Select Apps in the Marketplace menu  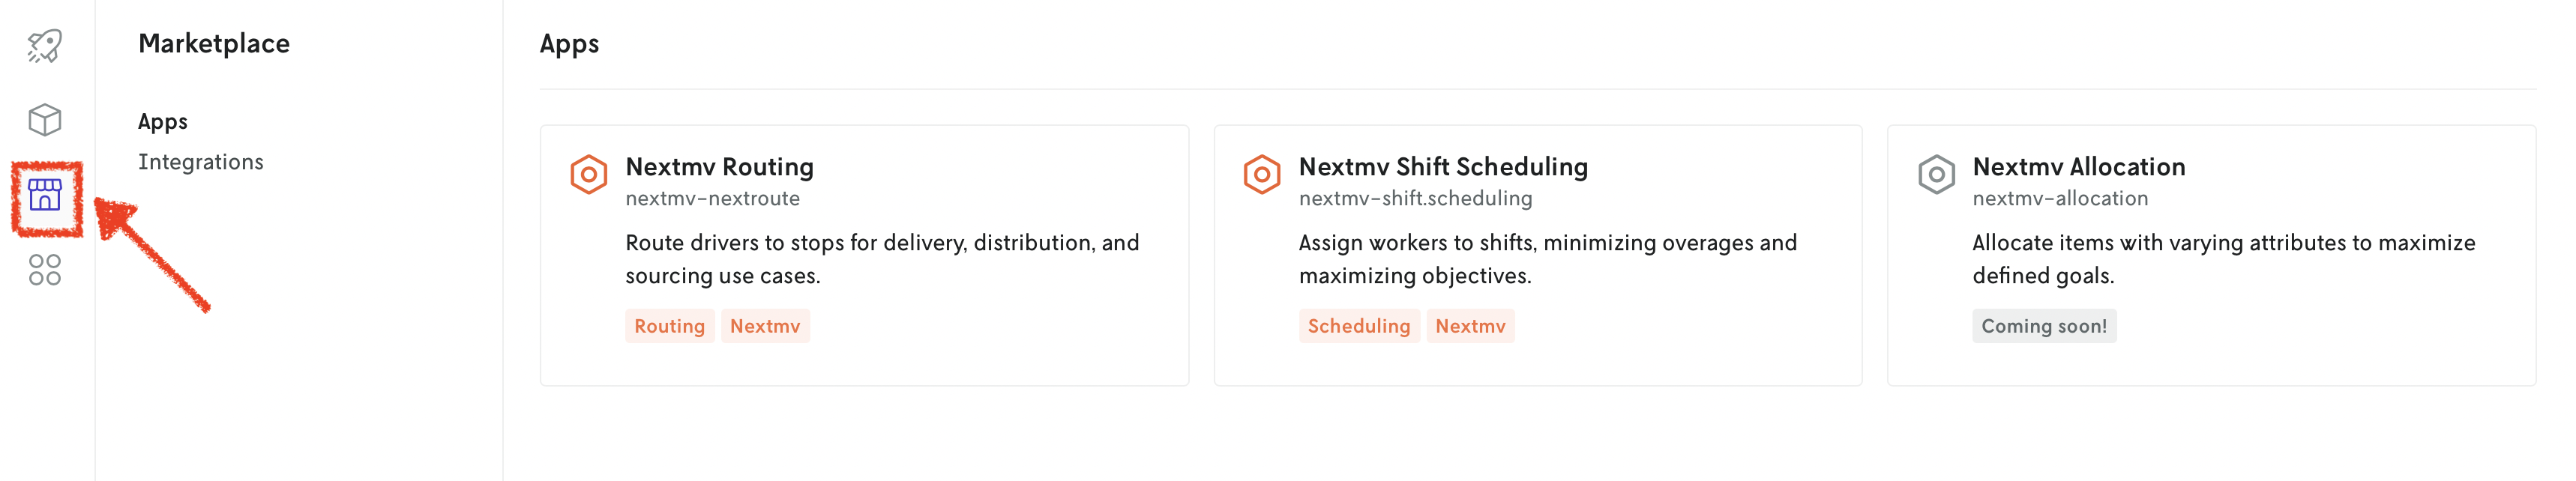click(163, 122)
